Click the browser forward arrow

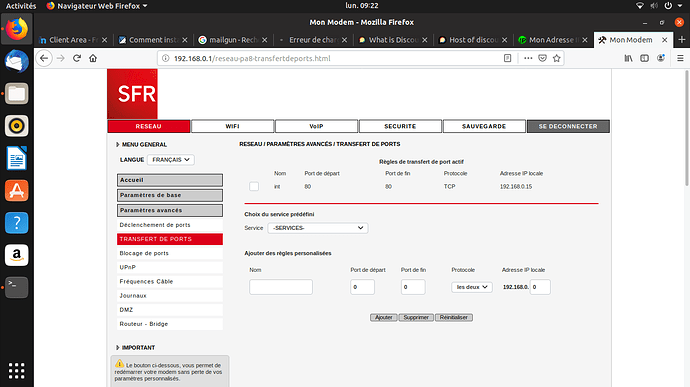(x=61, y=58)
